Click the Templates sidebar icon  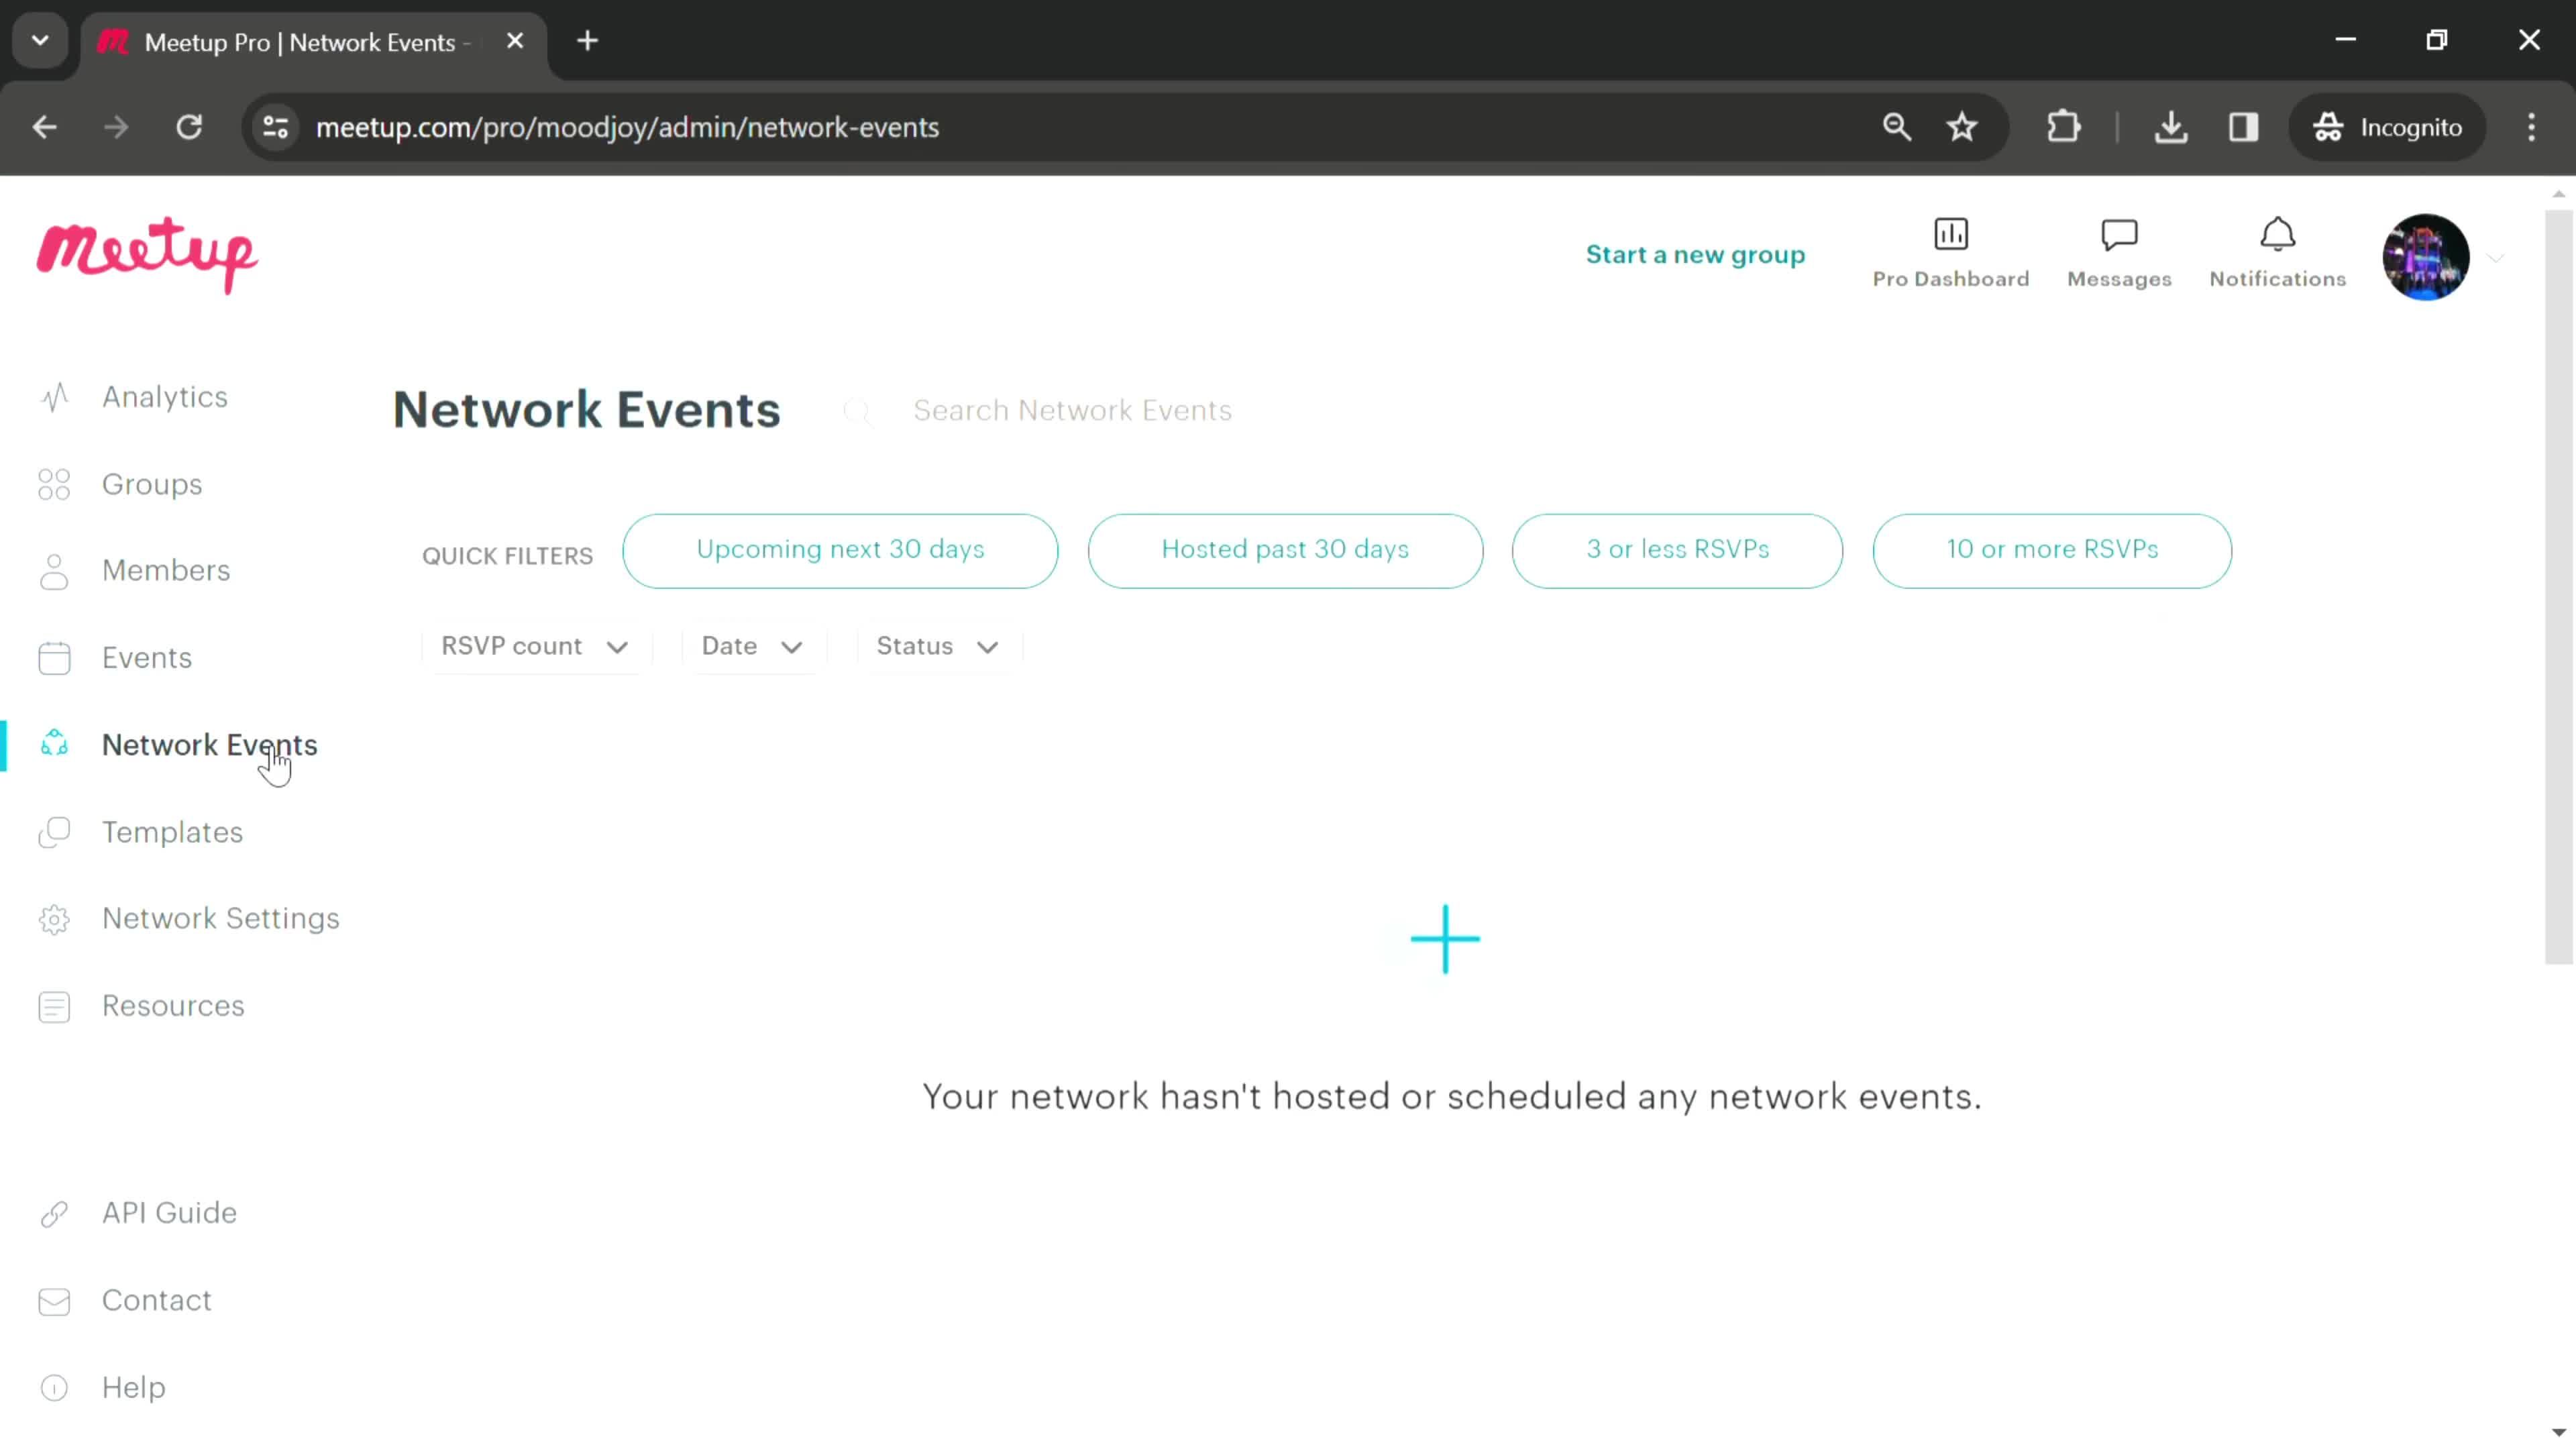point(53,832)
